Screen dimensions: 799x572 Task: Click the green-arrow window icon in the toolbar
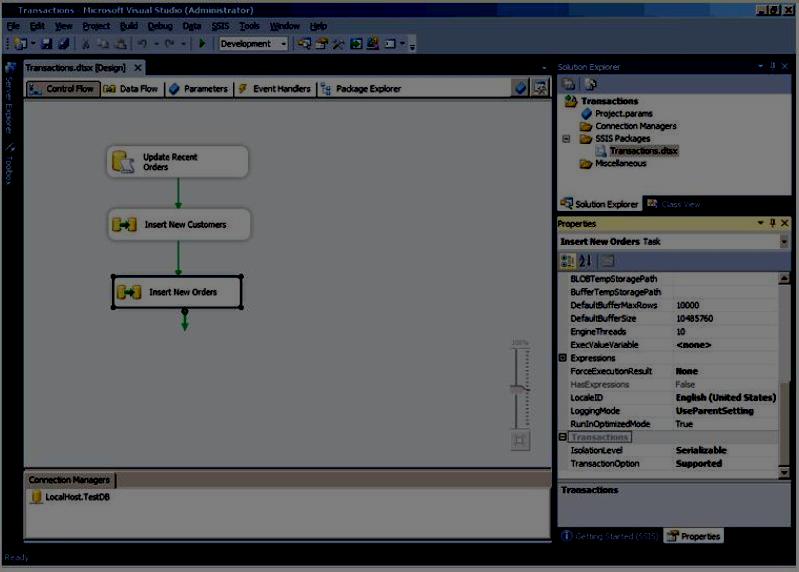click(x=356, y=44)
